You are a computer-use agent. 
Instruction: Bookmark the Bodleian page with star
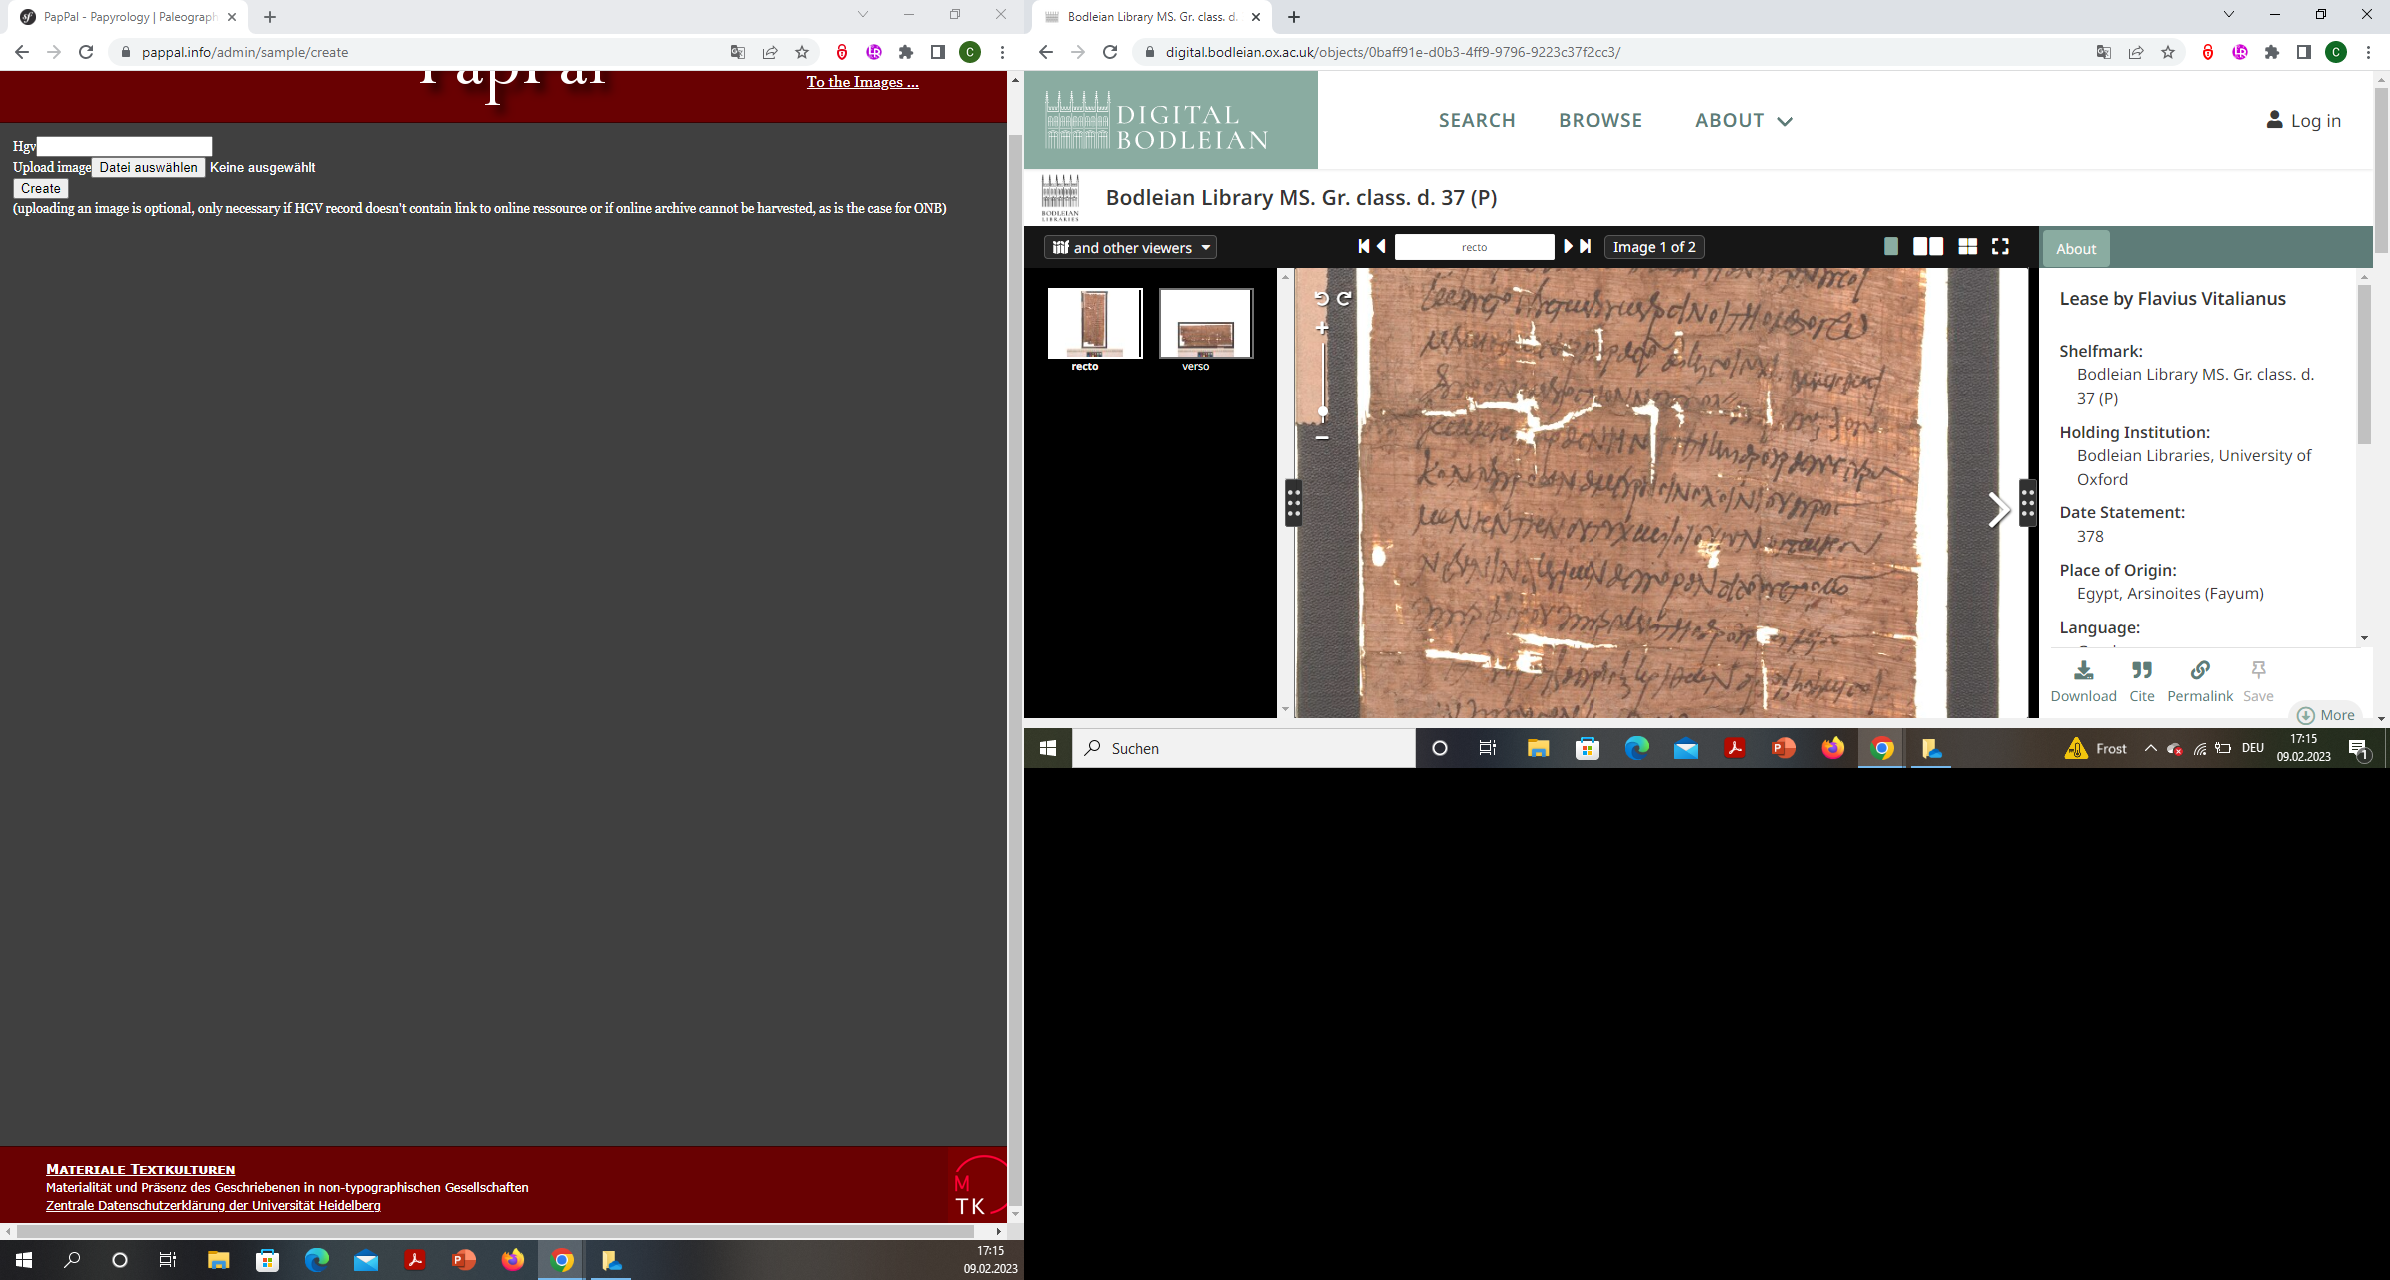(2168, 52)
